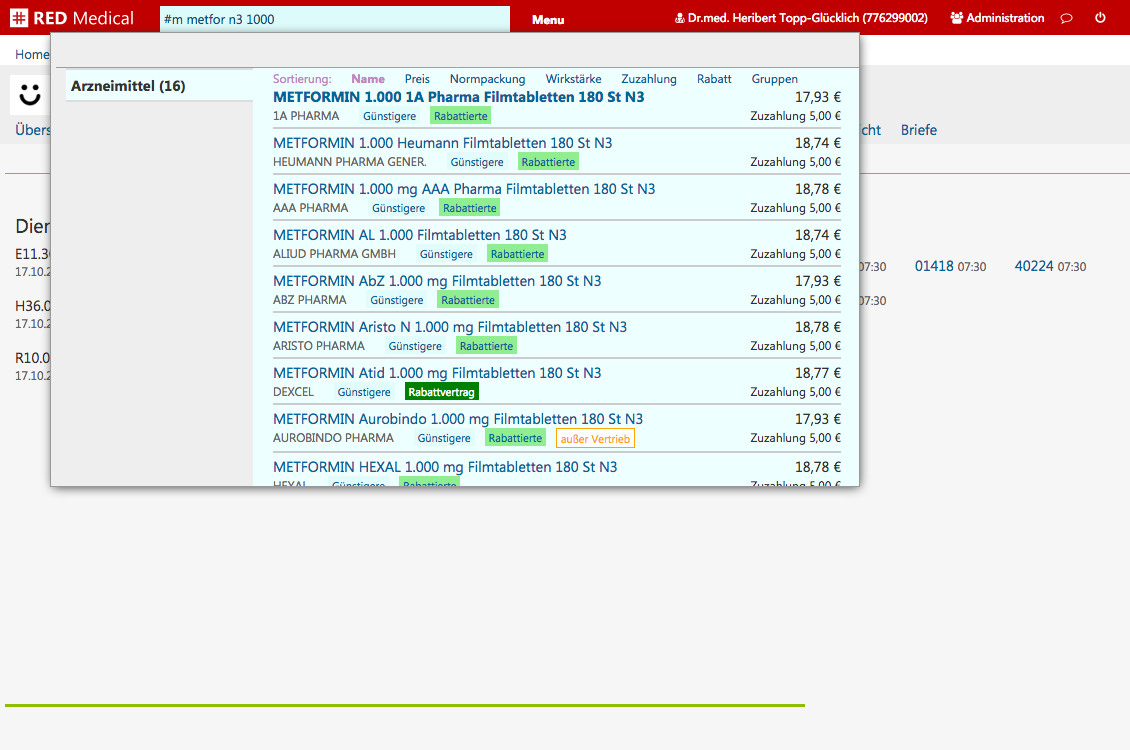Sort results by Name
The width and height of the screenshot is (1130, 750).
[x=368, y=79]
